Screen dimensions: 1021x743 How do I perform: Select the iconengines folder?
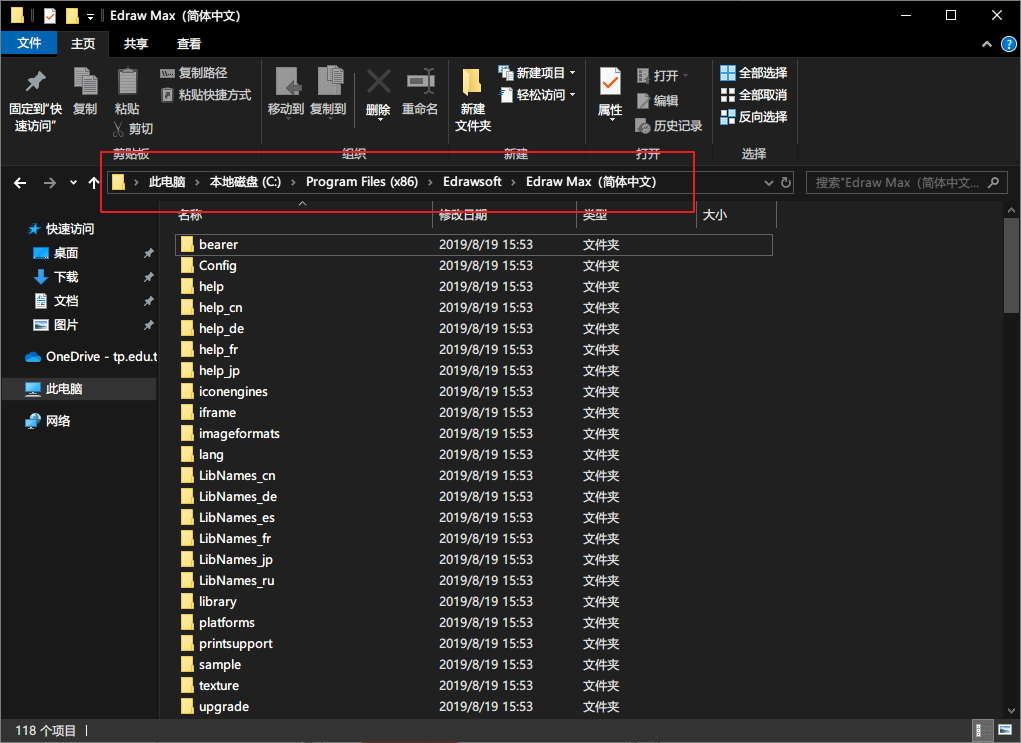point(473,391)
